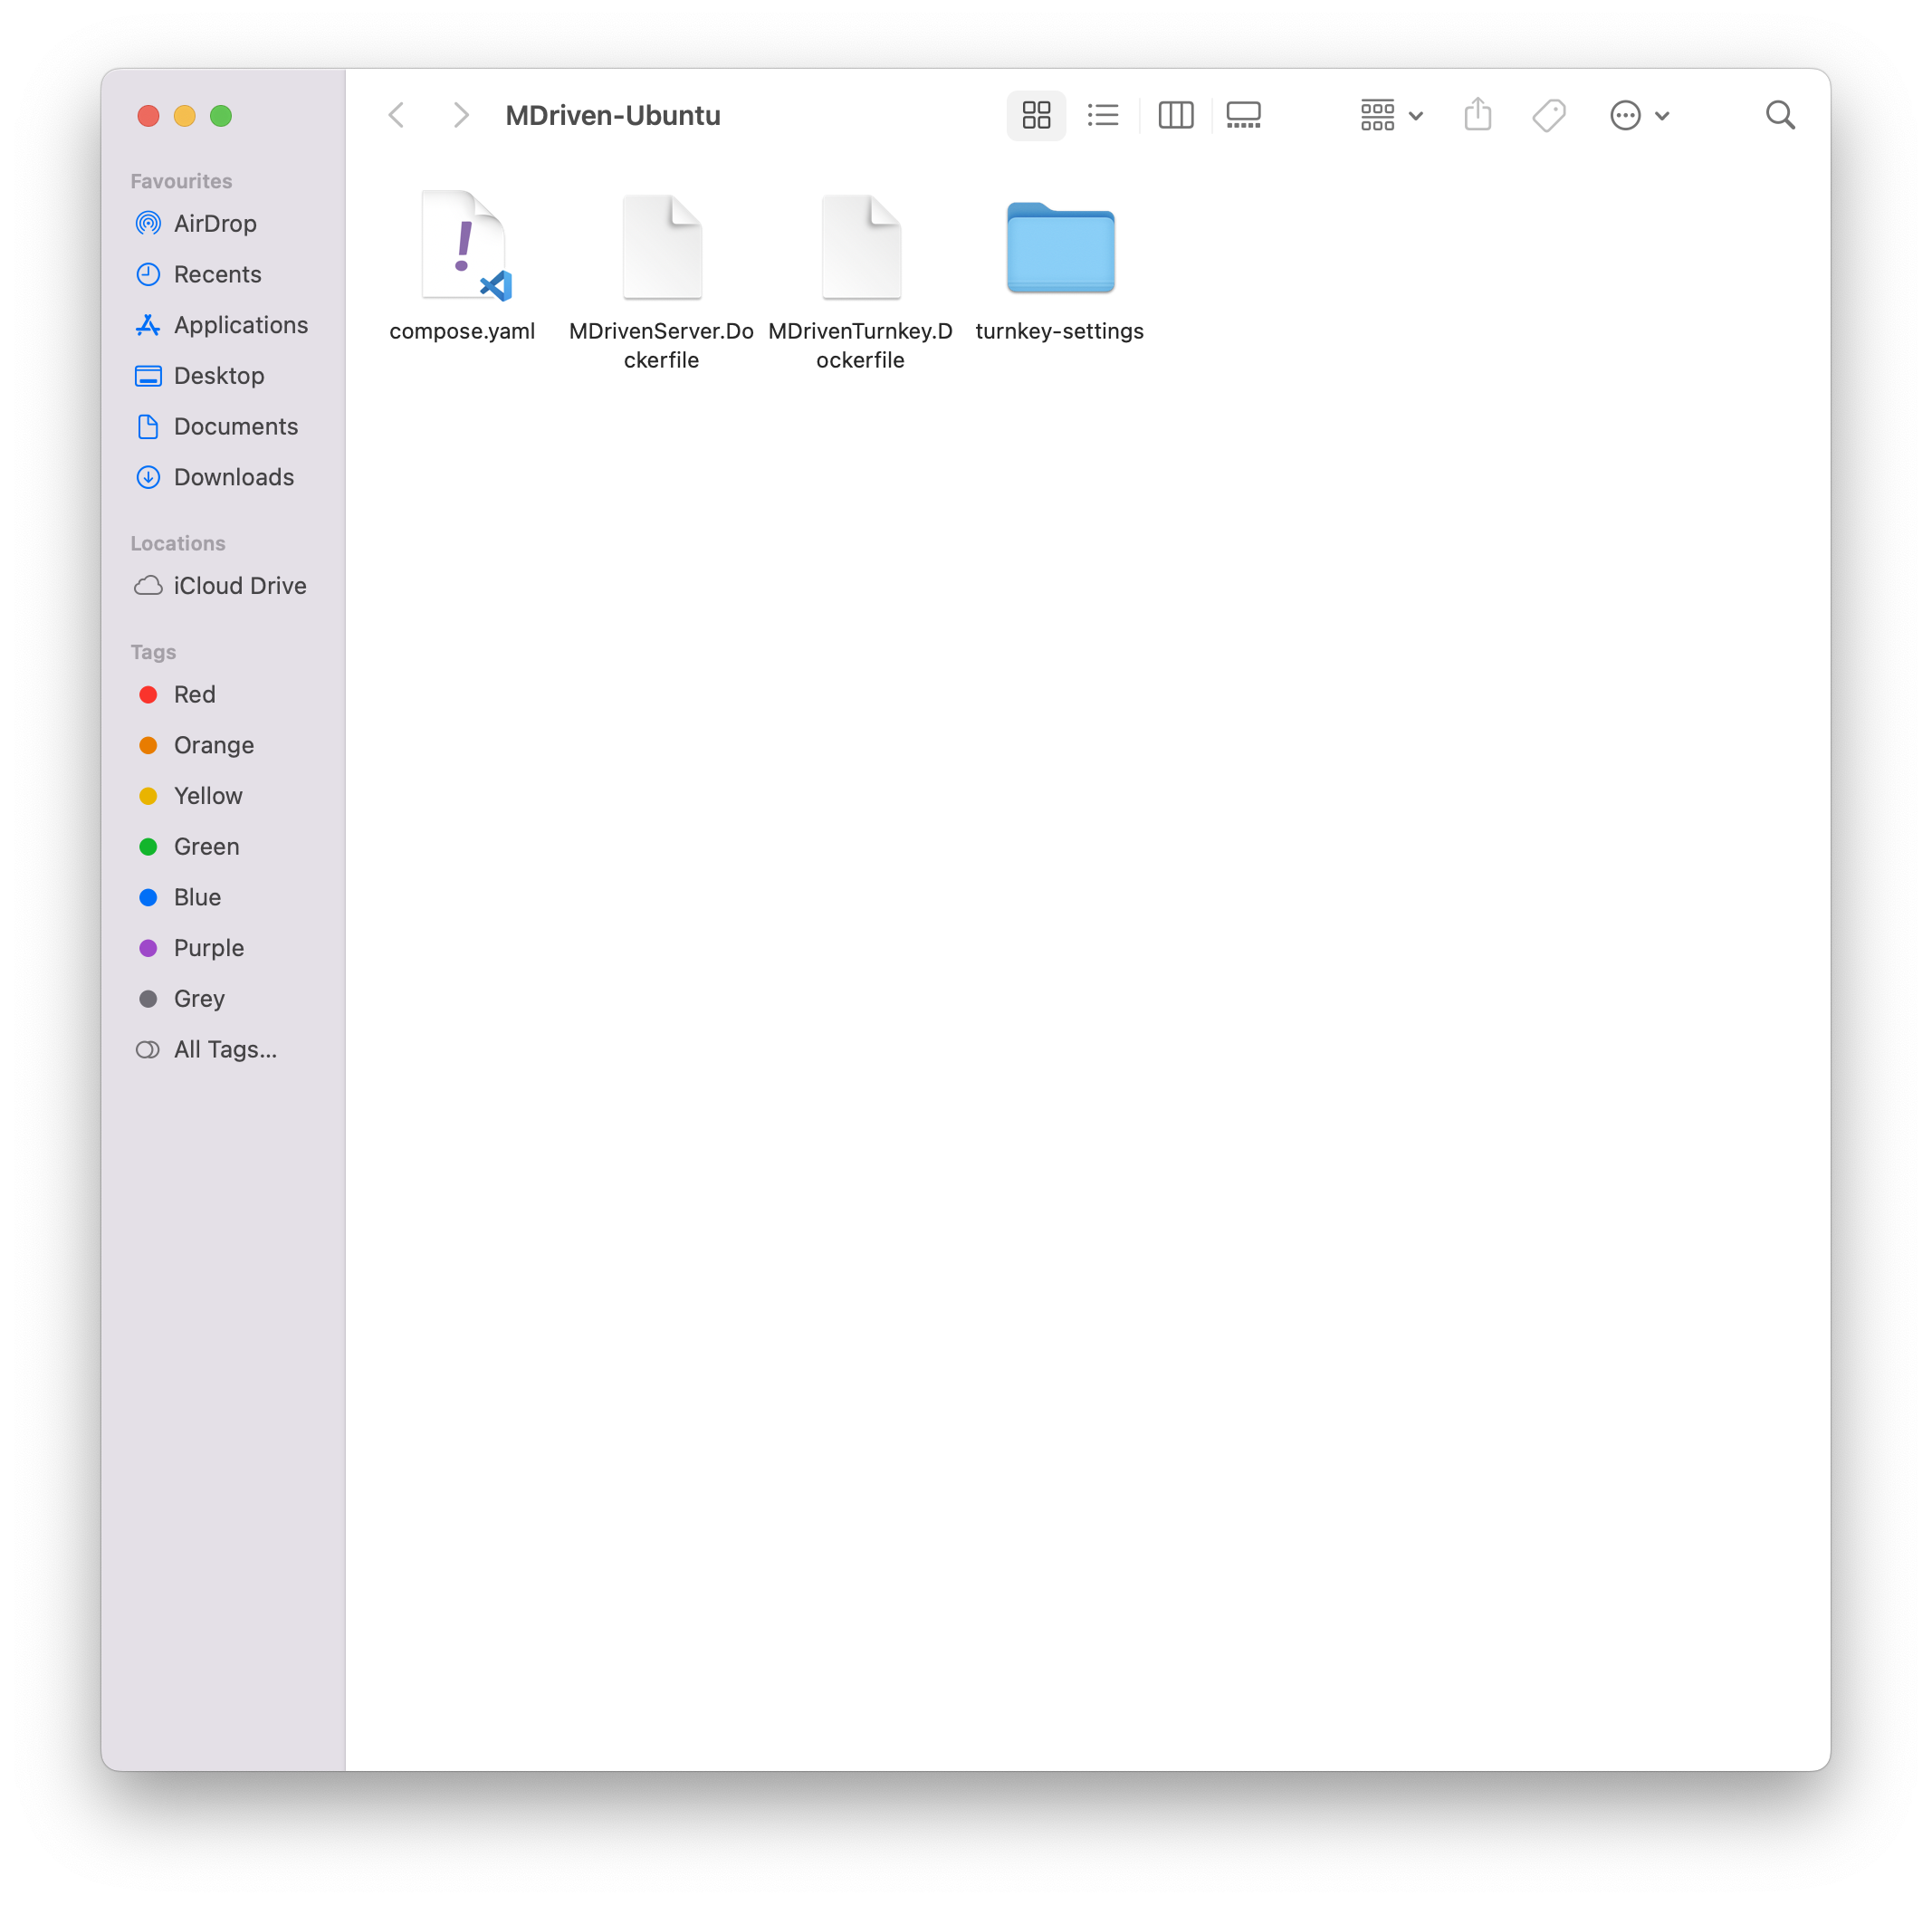Filter by the Red tag
This screenshot has width=1932, height=1905.
pos(194,694)
